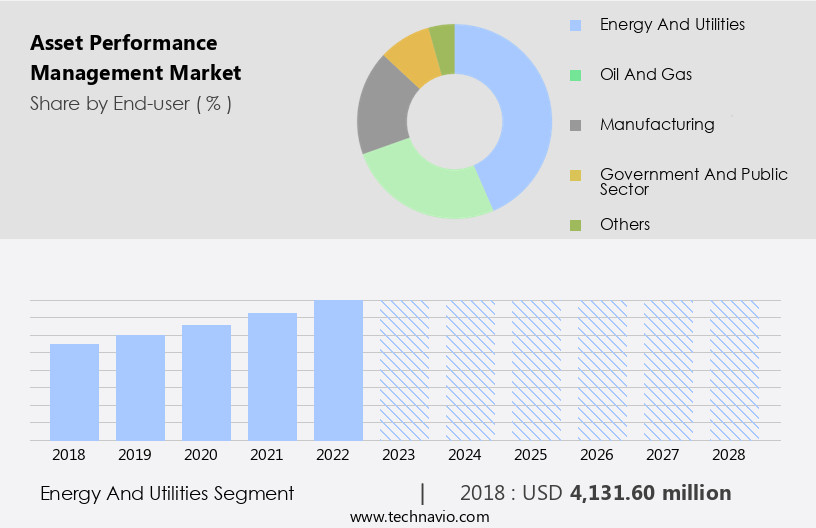Image resolution: width=816 pixels, height=528 pixels.
Task: Click the hatched 2028 forecast bar
Action: point(734,370)
